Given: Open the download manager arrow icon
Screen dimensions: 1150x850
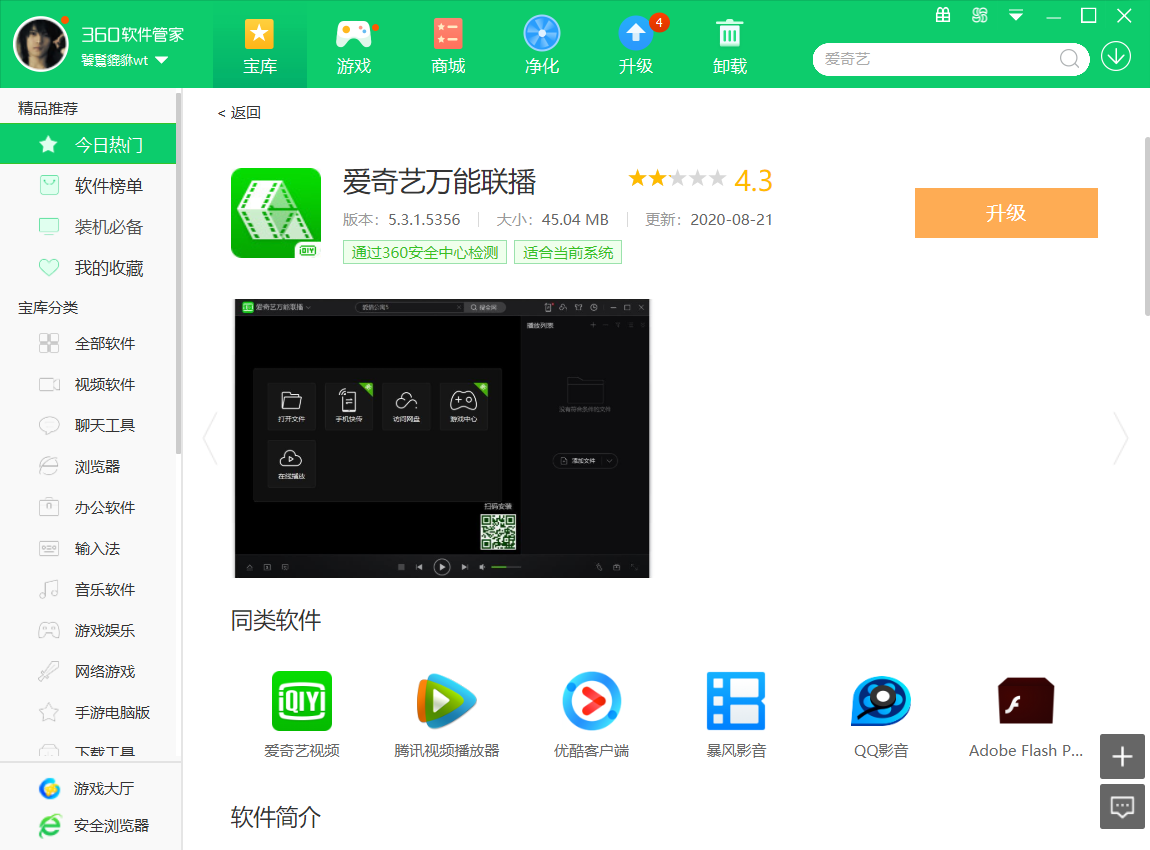Looking at the screenshot, I should [x=1115, y=57].
